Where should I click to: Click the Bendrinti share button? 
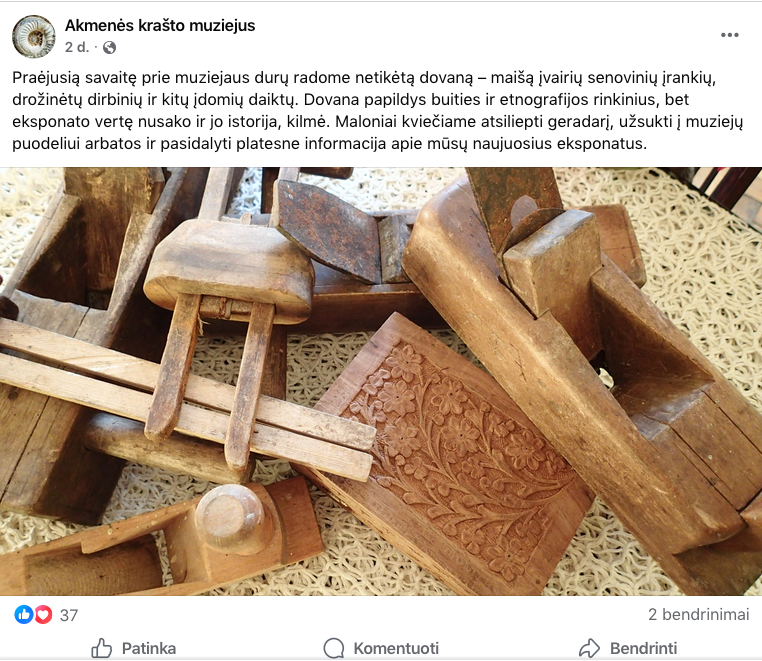[628, 648]
